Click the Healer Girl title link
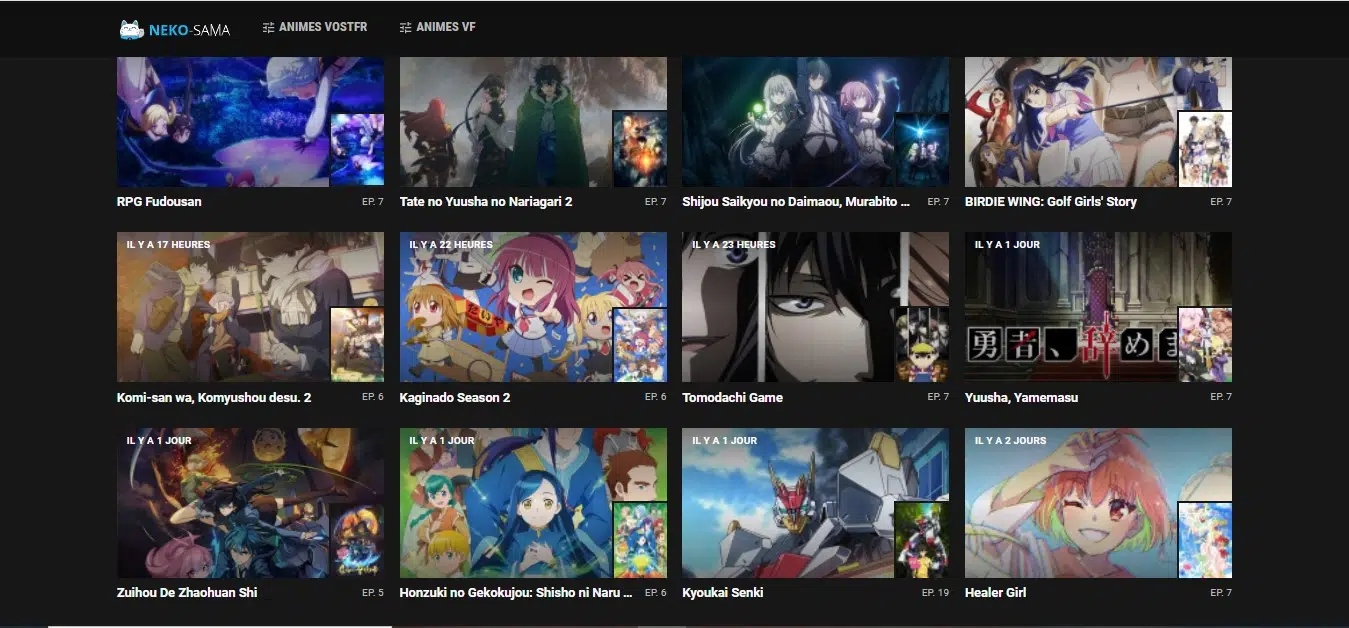 coord(996,593)
